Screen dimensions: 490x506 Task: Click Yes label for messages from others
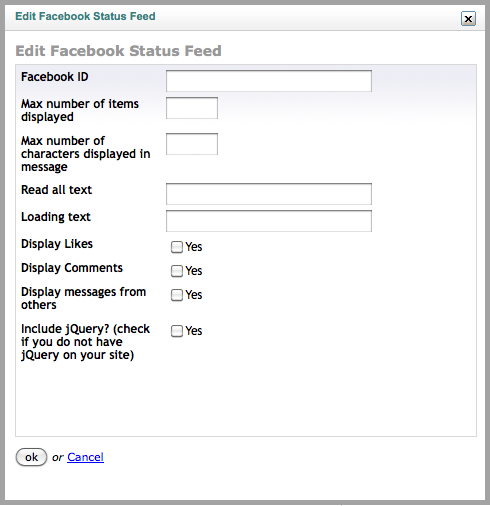pyautogui.click(x=194, y=295)
